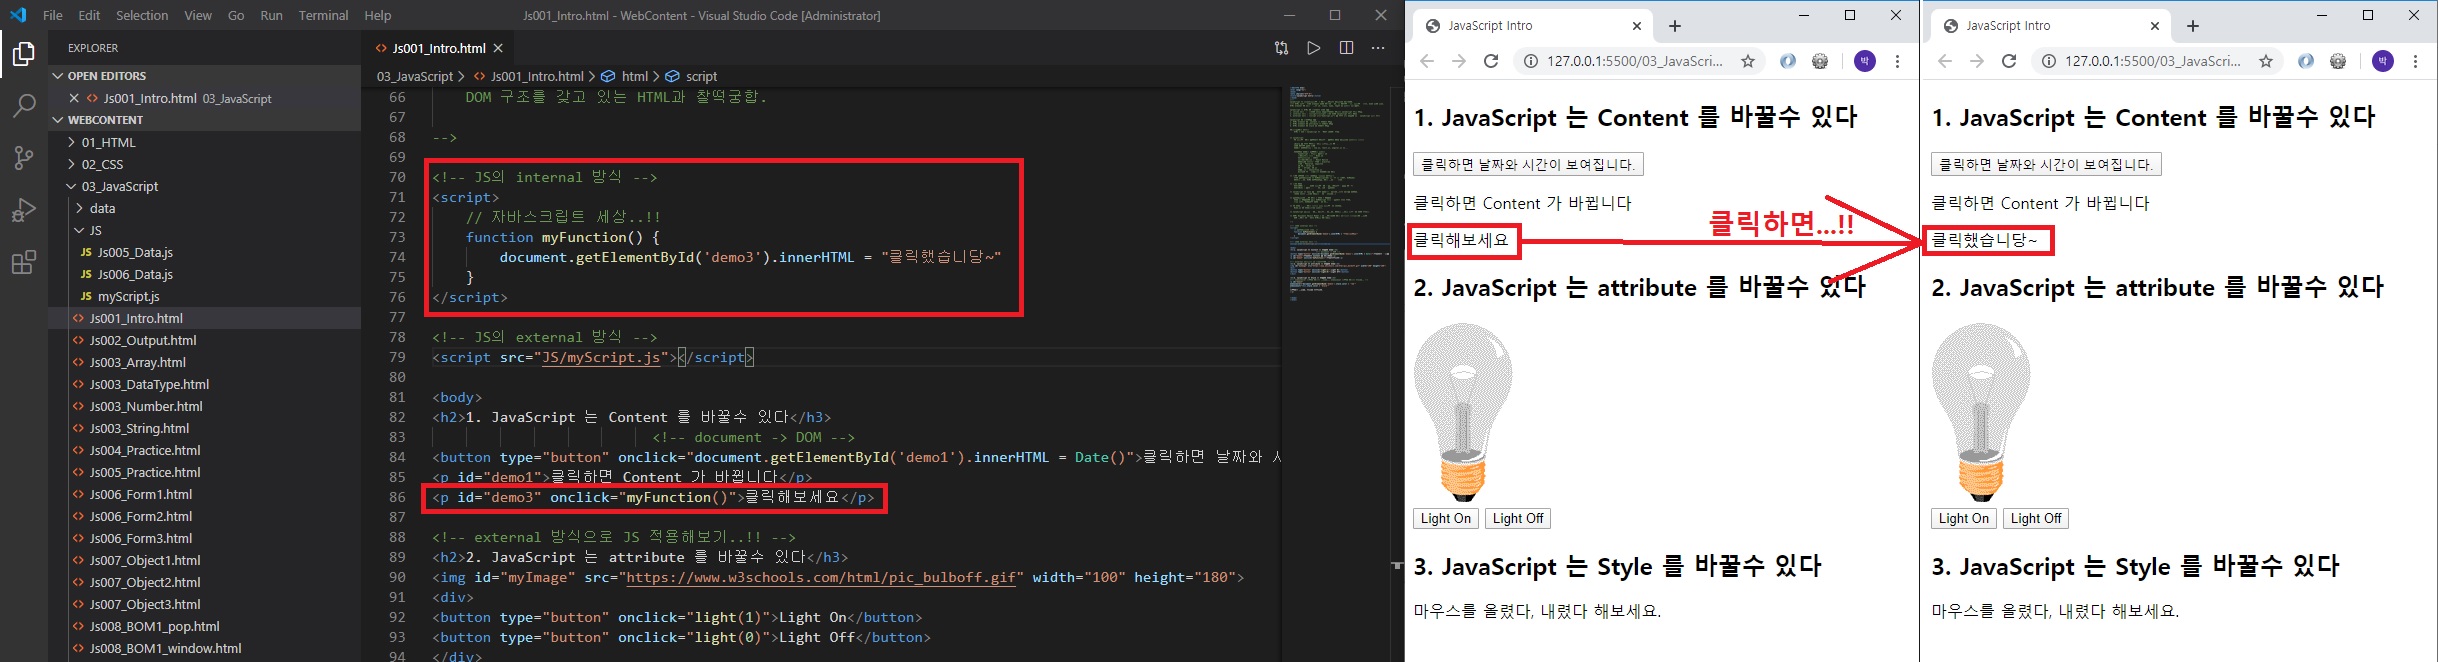Open the Selection menu
The width and height of the screenshot is (2438, 662).
142,15
